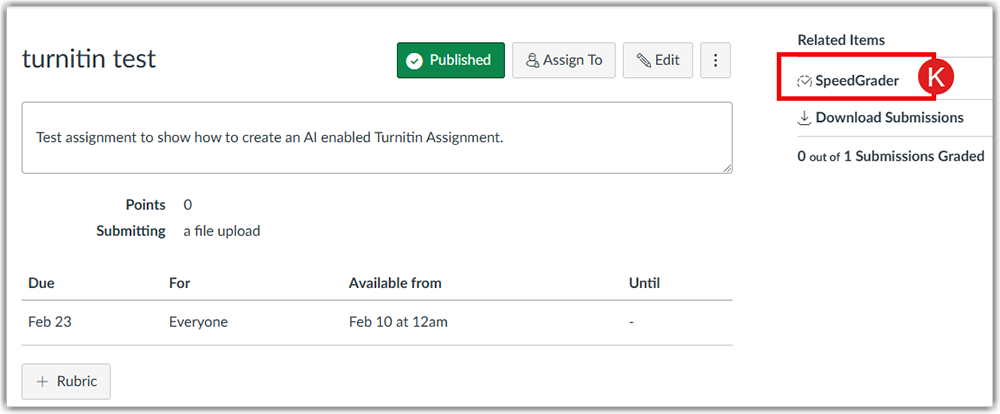Select the "turnitin test" assignment title

(x=89, y=59)
